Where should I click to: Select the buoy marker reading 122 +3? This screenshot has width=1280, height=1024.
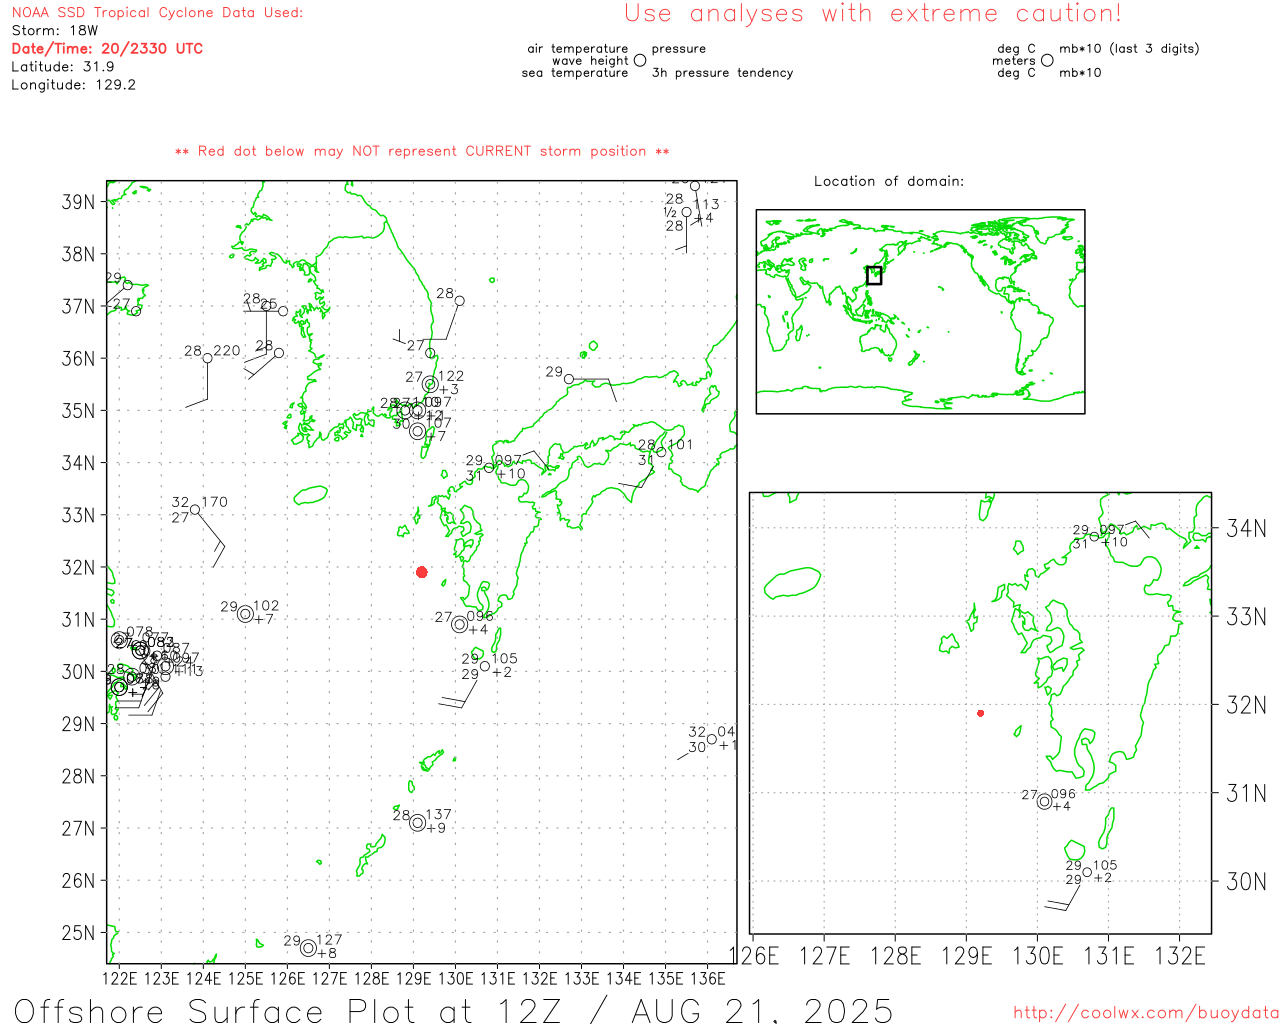tap(430, 384)
